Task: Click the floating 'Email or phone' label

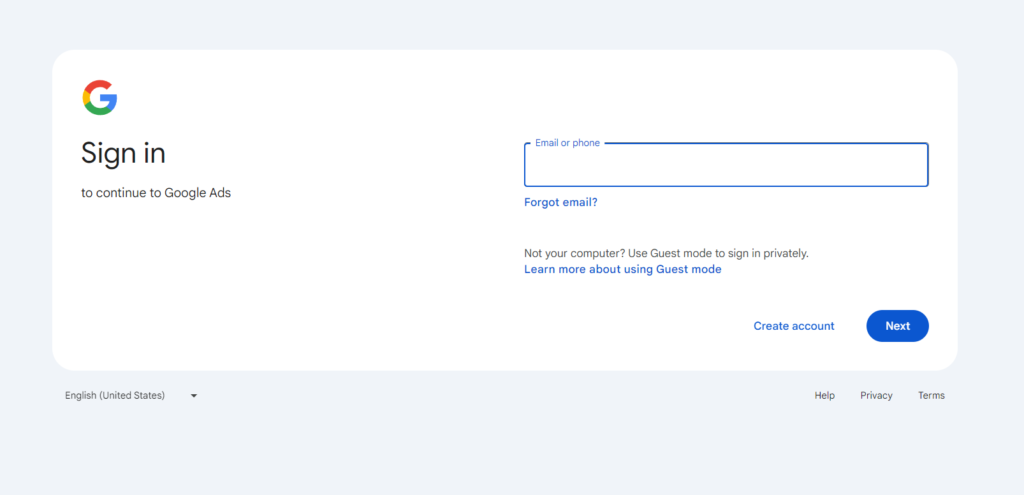Action: (567, 143)
